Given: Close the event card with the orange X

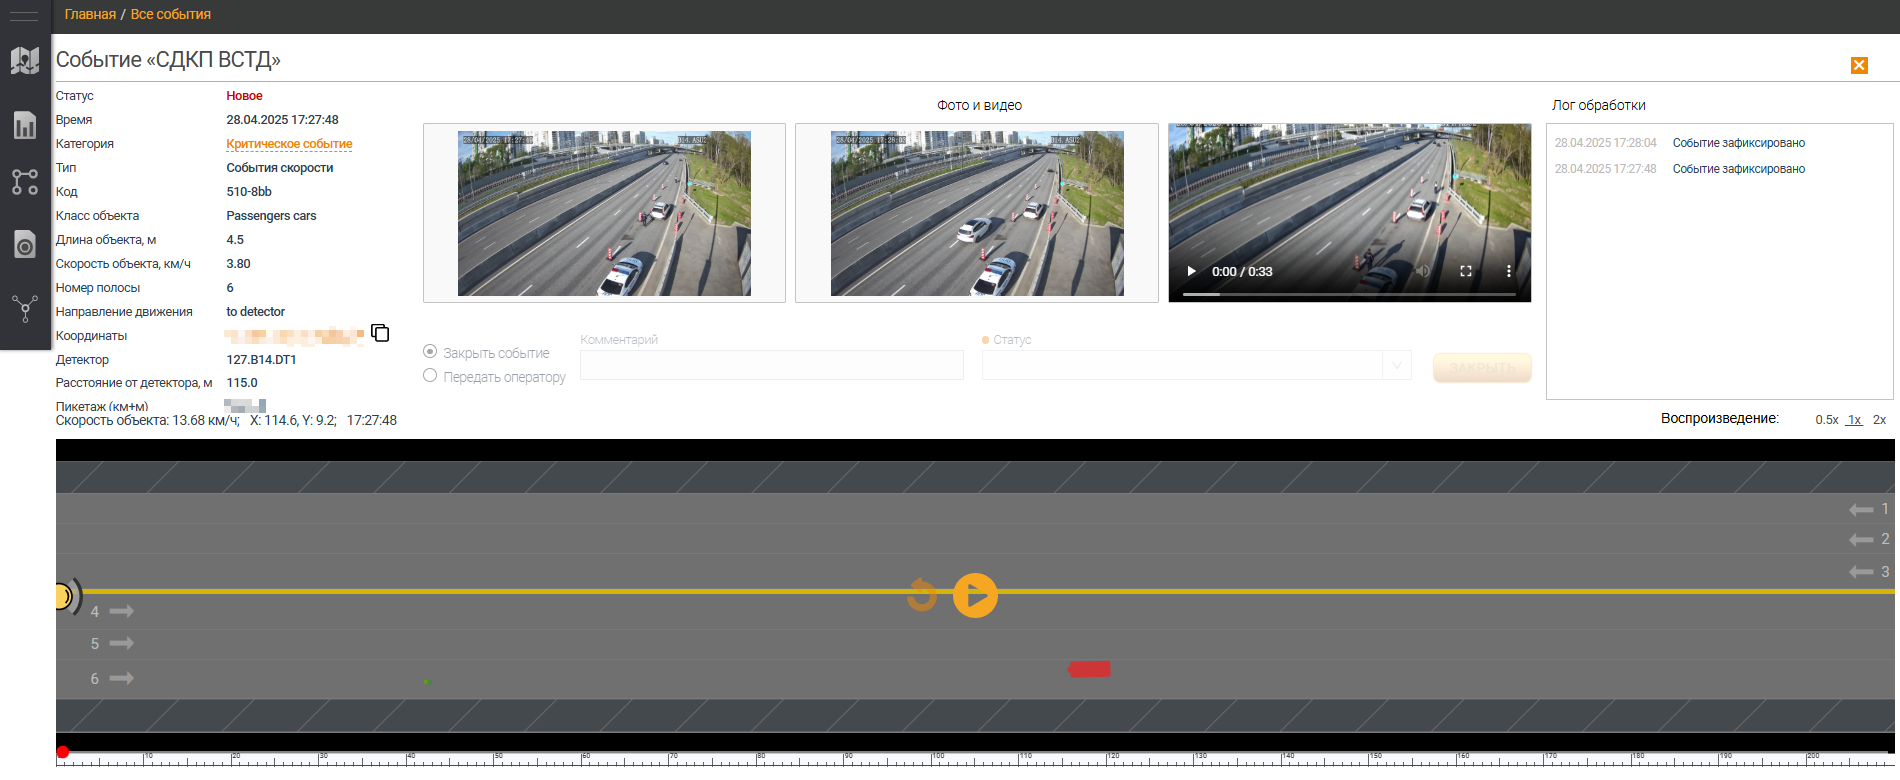Looking at the screenshot, I should (1859, 65).
